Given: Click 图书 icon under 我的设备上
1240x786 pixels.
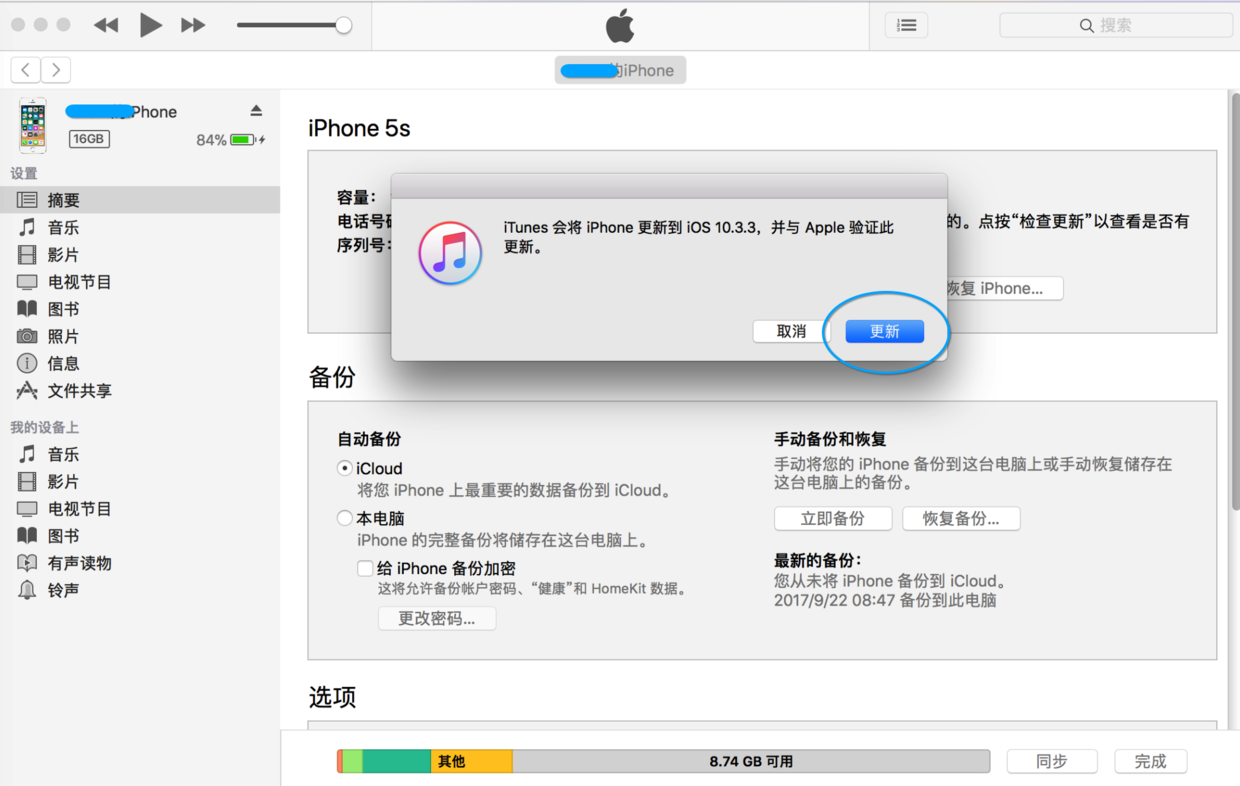Looking at the screenshot, I should point(27,536).
